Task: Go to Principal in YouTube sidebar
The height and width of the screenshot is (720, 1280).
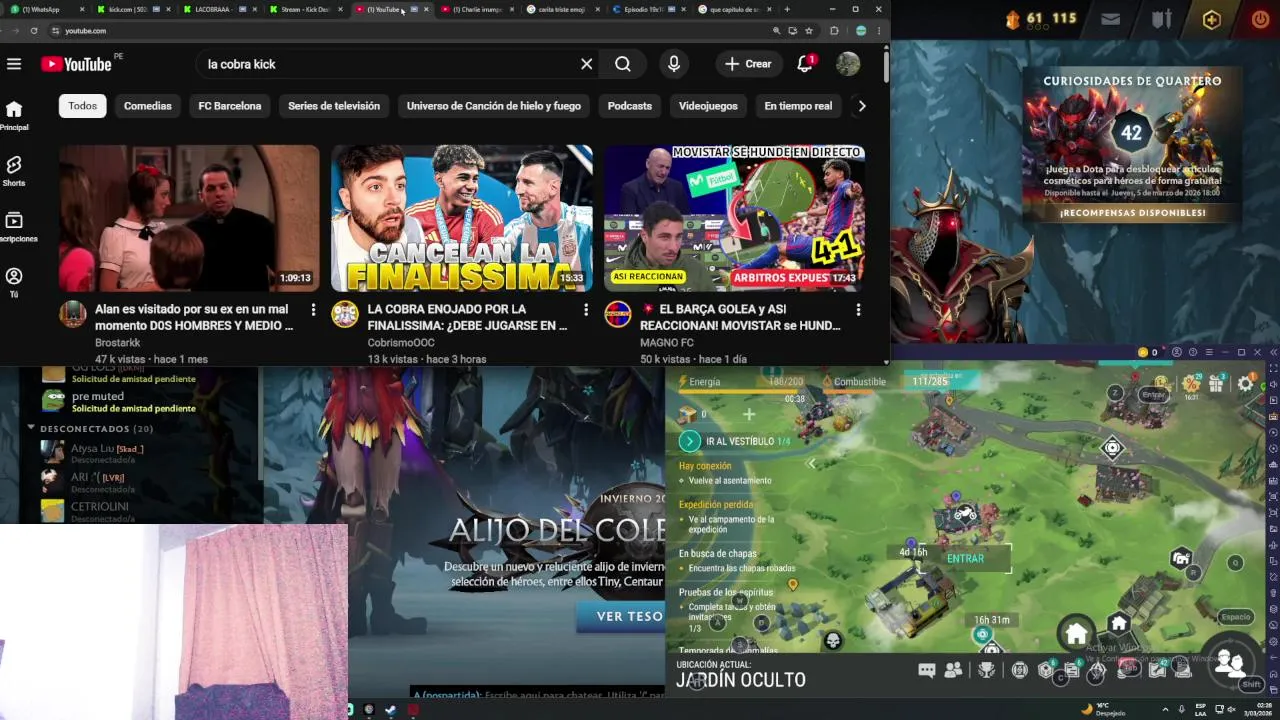Action: (14, 115)
